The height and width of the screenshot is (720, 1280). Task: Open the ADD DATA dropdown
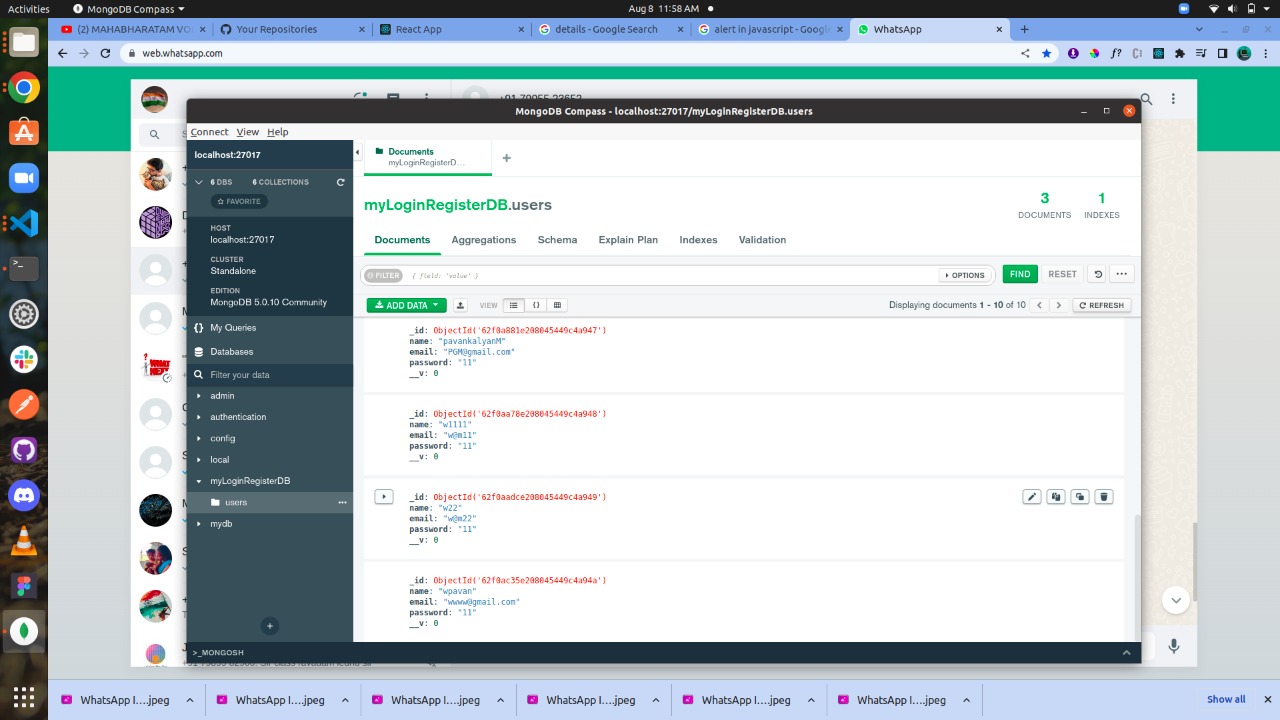(x=407, y=305)
